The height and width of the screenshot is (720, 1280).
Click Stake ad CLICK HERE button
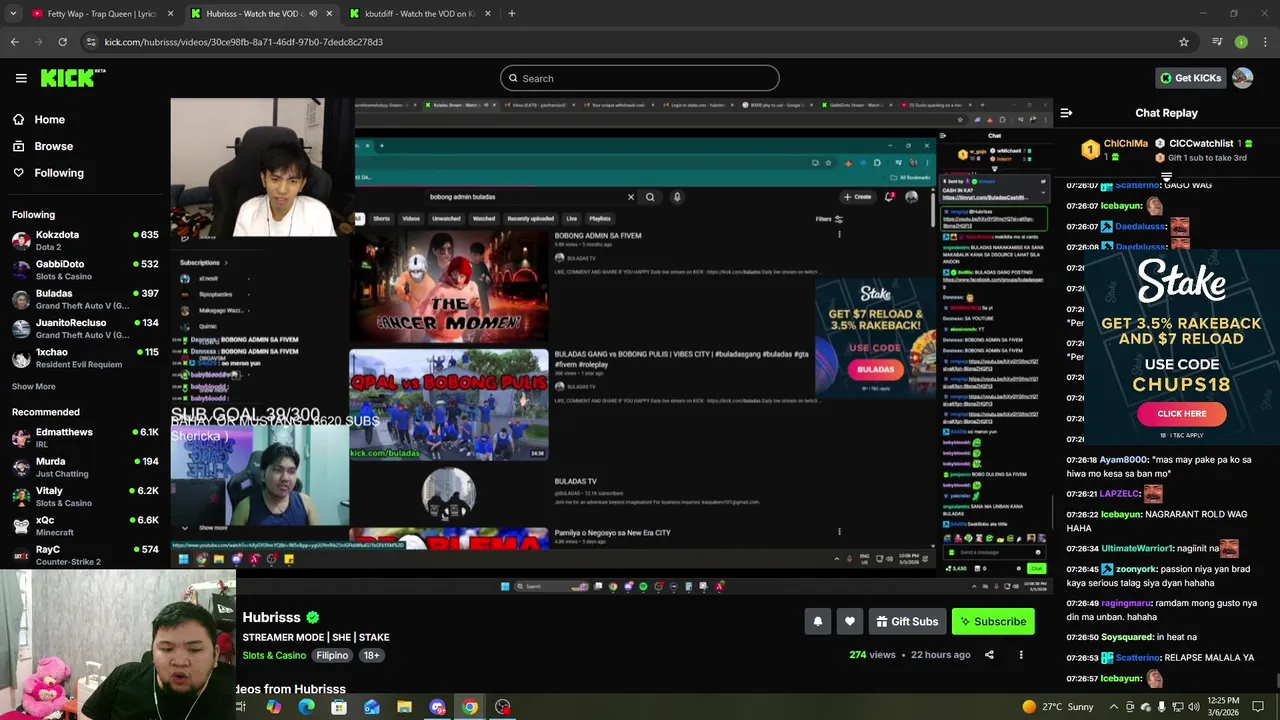coord(1181,413)
